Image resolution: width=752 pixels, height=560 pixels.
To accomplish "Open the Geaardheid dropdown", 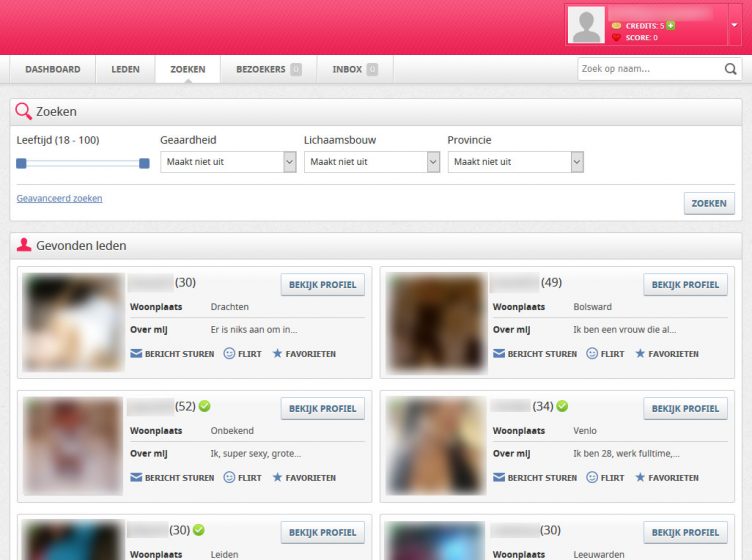I will [x=228, y=162].
